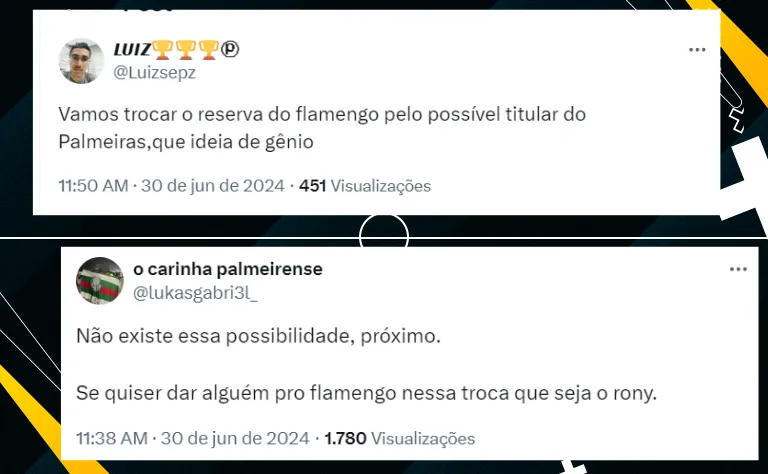Open more options on o carinha palmeirense's tweet

738,269
